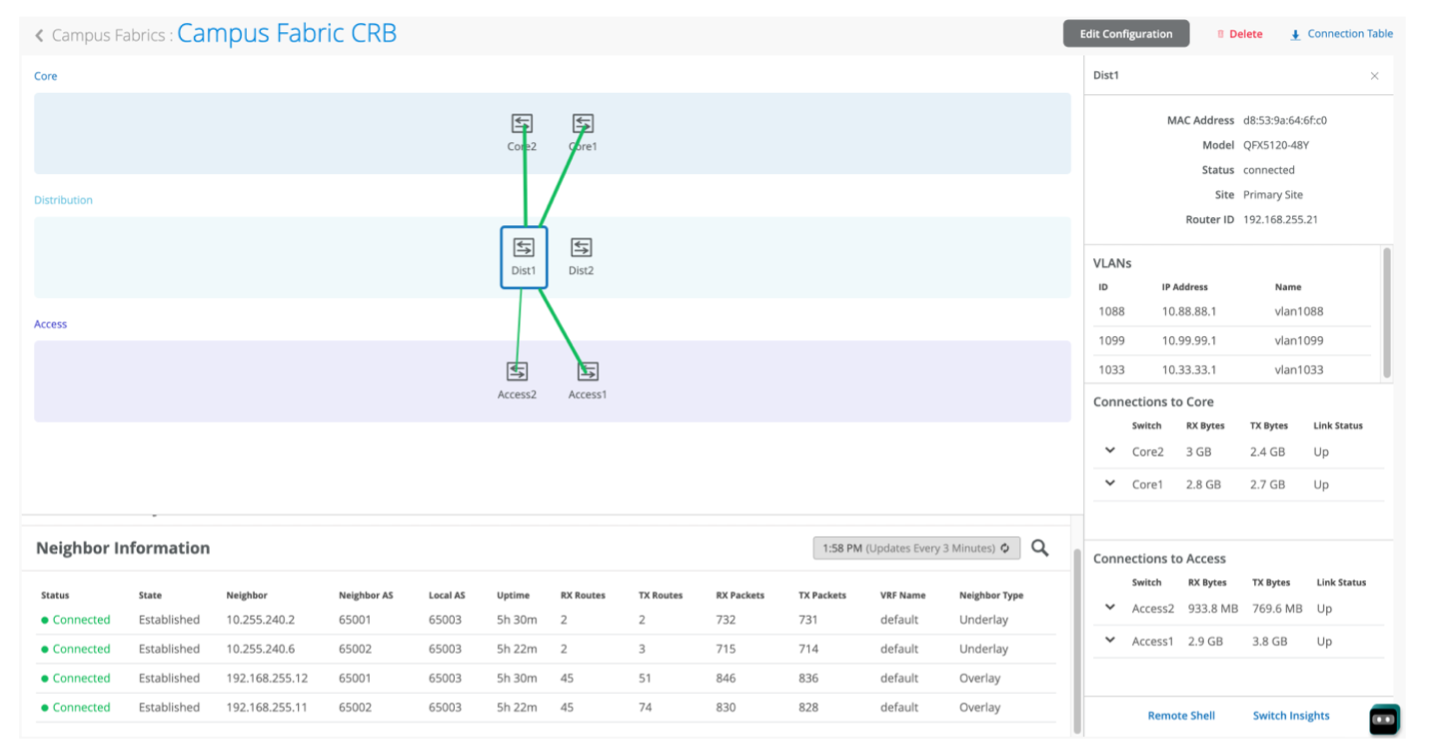Expand Access2 connection details
The height and width of the screenshot is (754, 1430).
[x=1110, y=608]
